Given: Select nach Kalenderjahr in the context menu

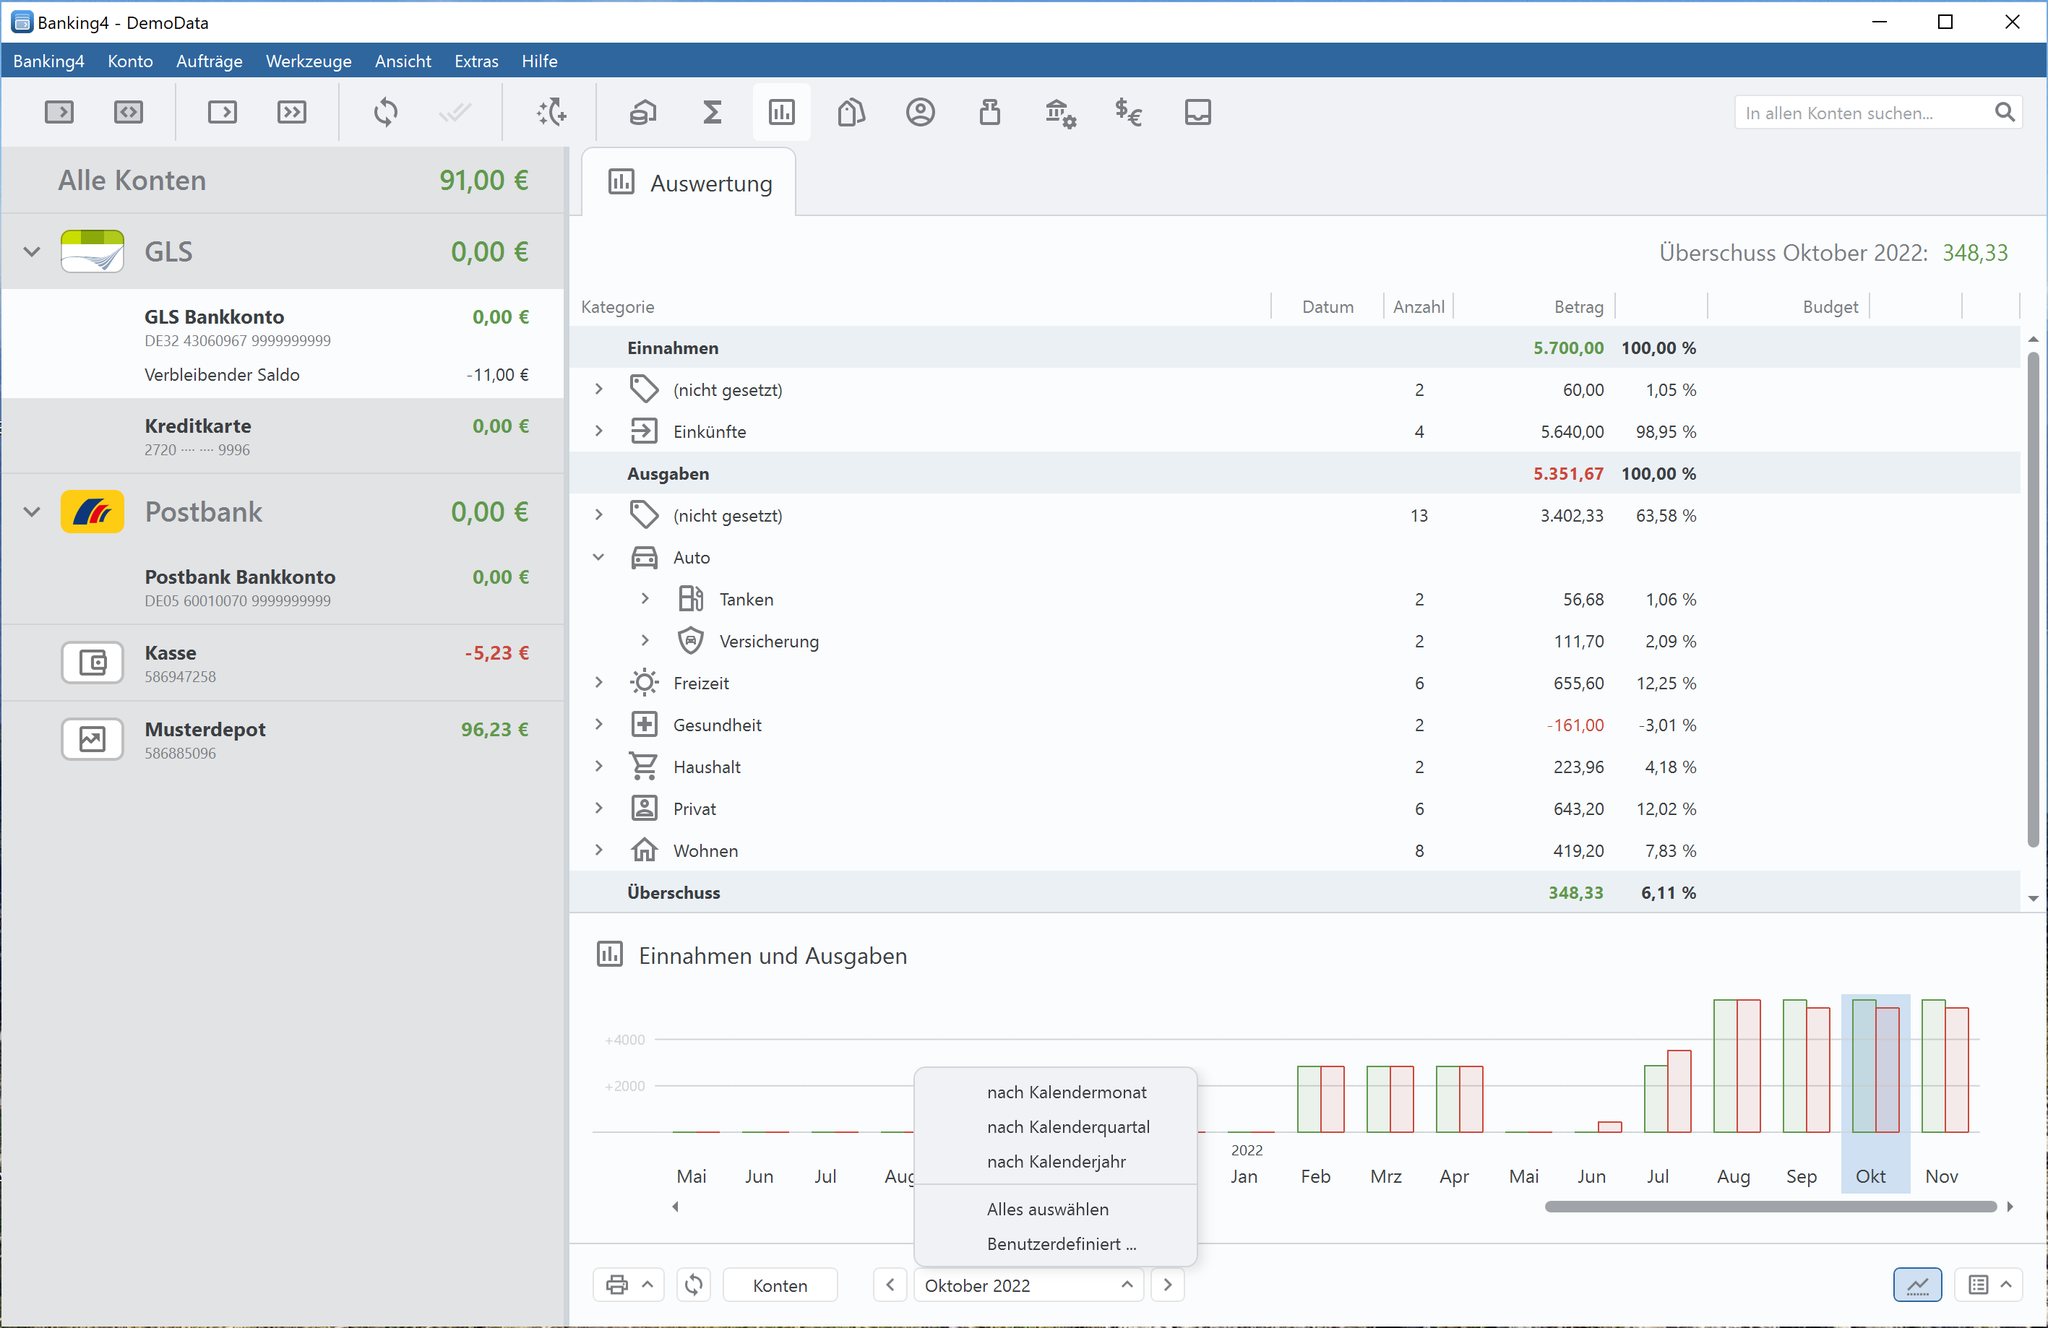Looking at the screenshot, I should click(1056, 1161).
